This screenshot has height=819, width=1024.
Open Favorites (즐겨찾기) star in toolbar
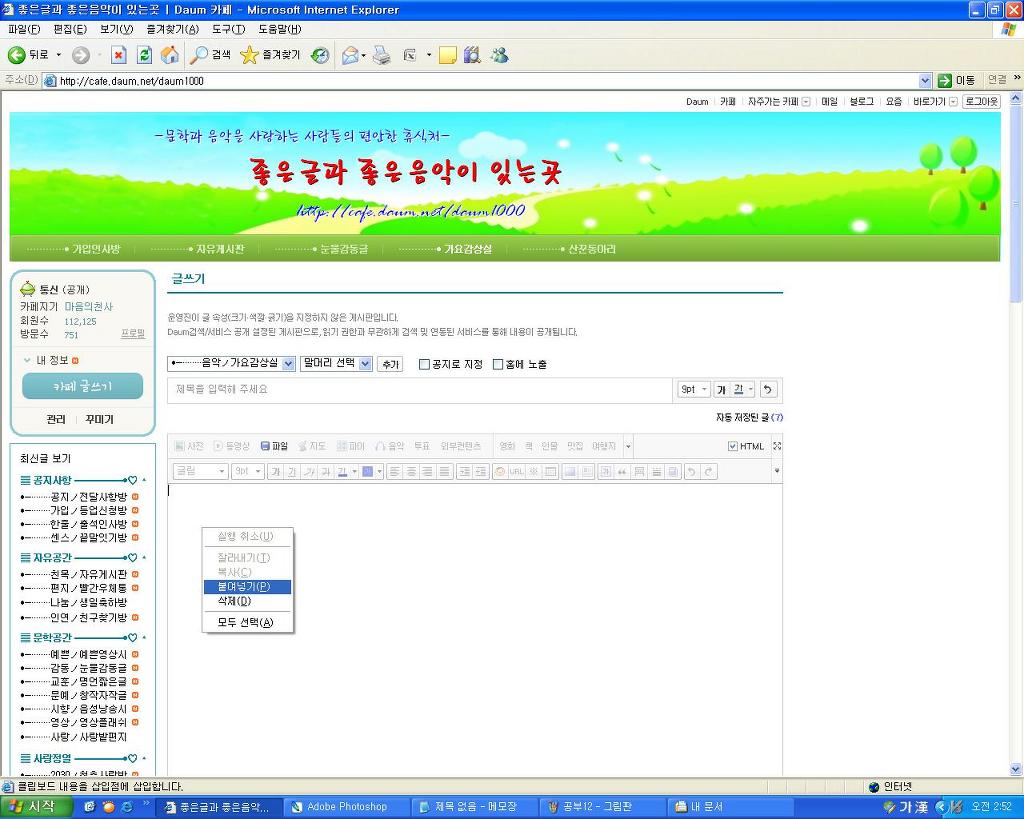(270, 56)
